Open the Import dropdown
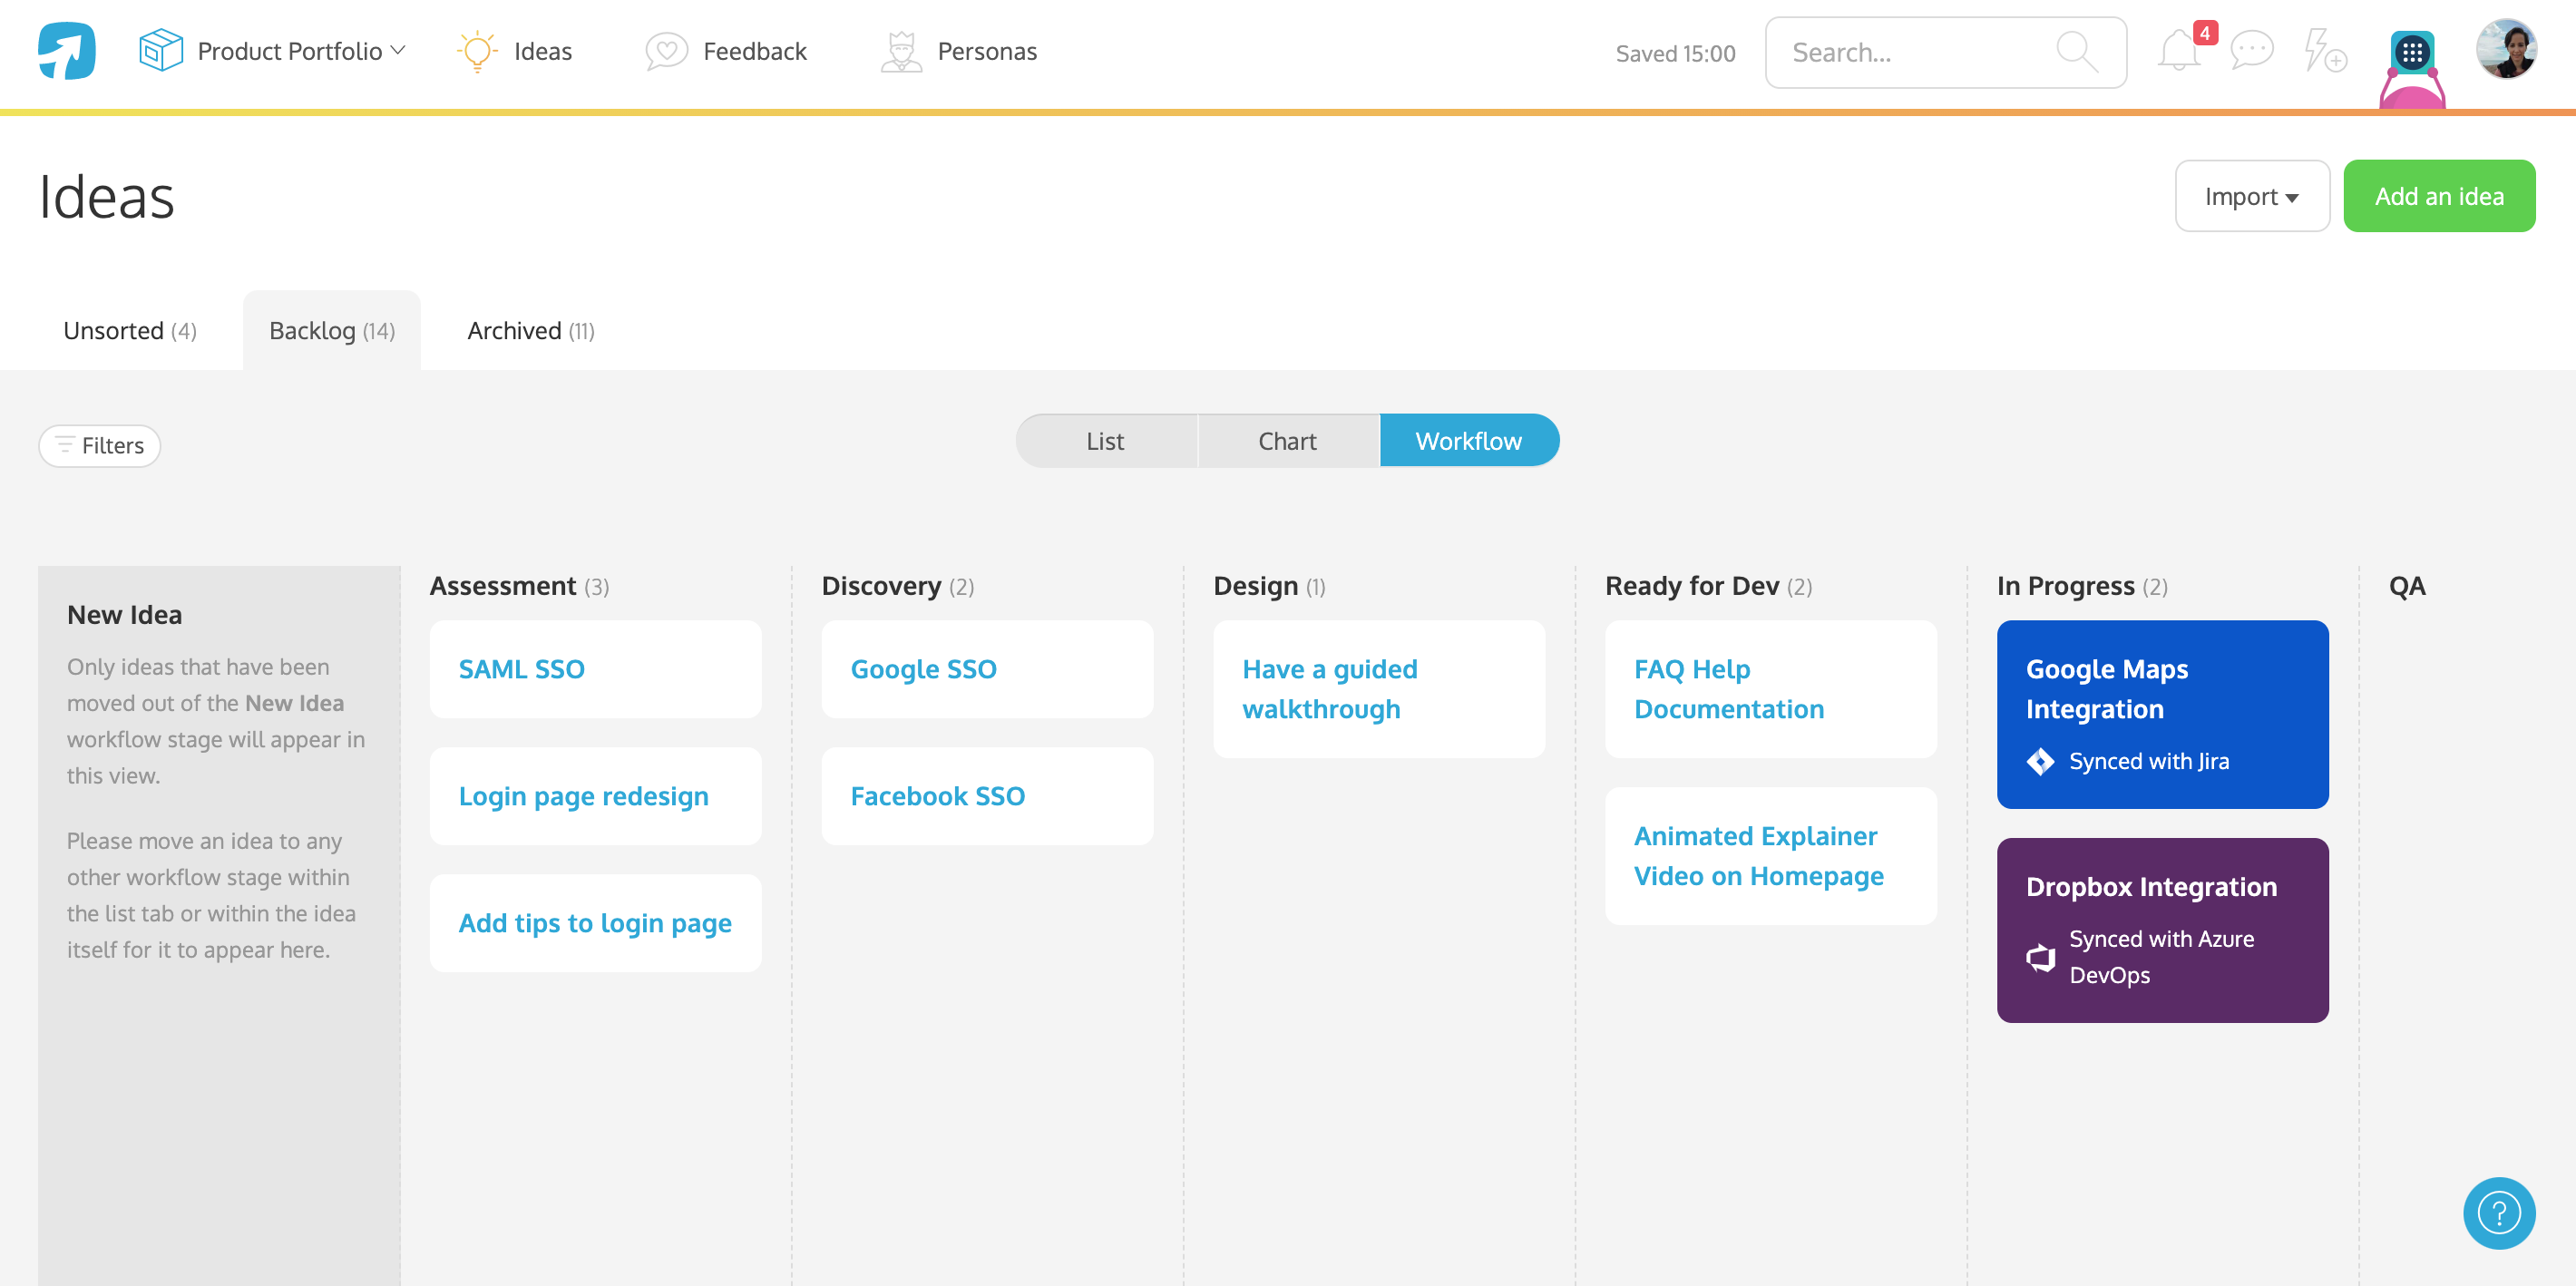 2251,195
